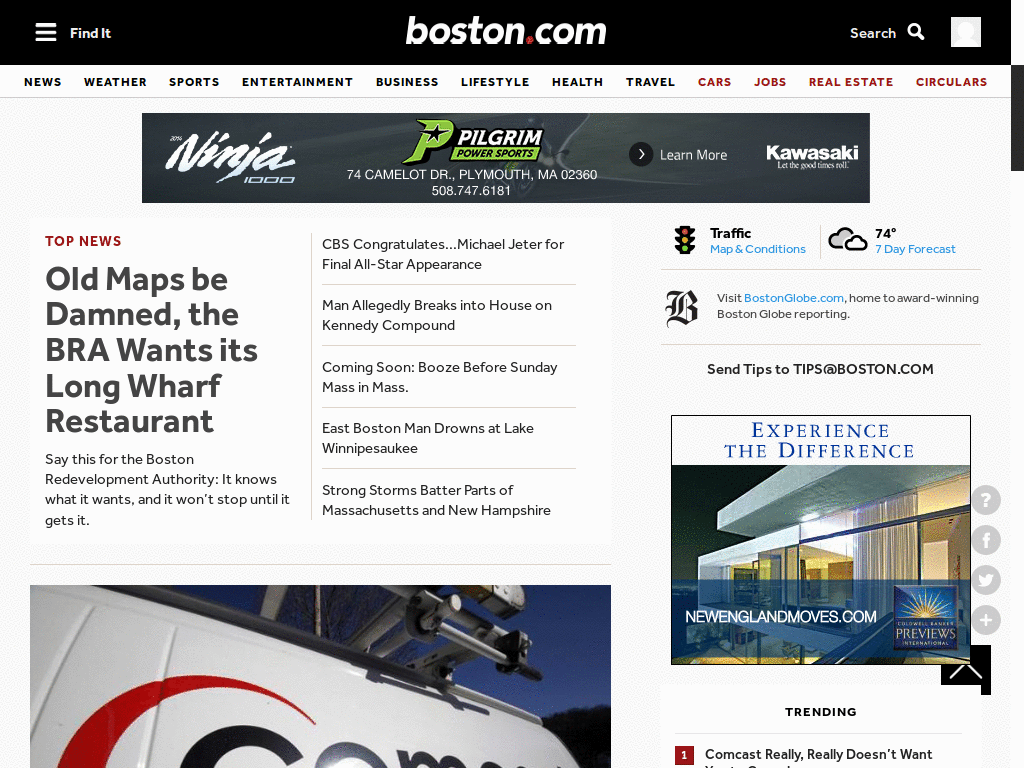The height and width of the screenshot is (768, 1024).
Task: Click the Learn More arrow in Kawasaki ad
Action: click(641, 155)
